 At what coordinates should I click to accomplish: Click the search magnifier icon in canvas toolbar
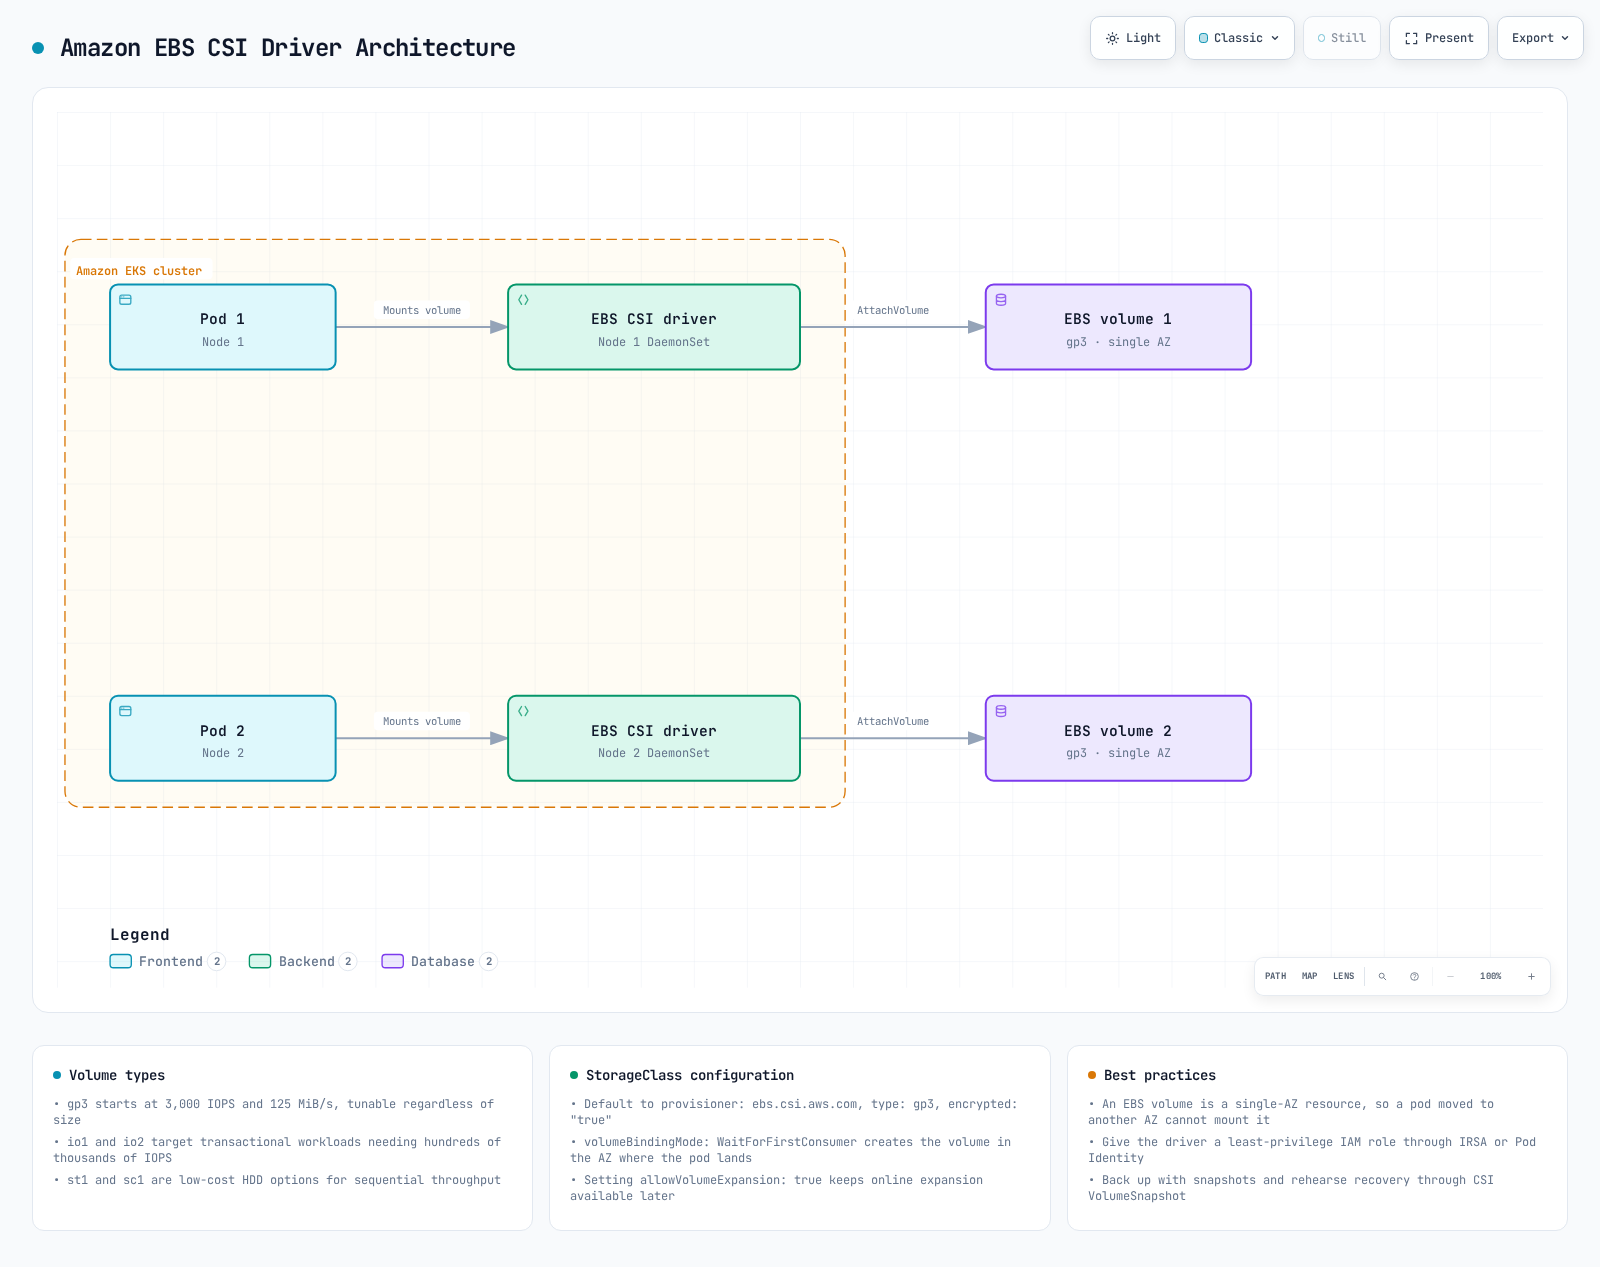click(x=1382, y=976)
